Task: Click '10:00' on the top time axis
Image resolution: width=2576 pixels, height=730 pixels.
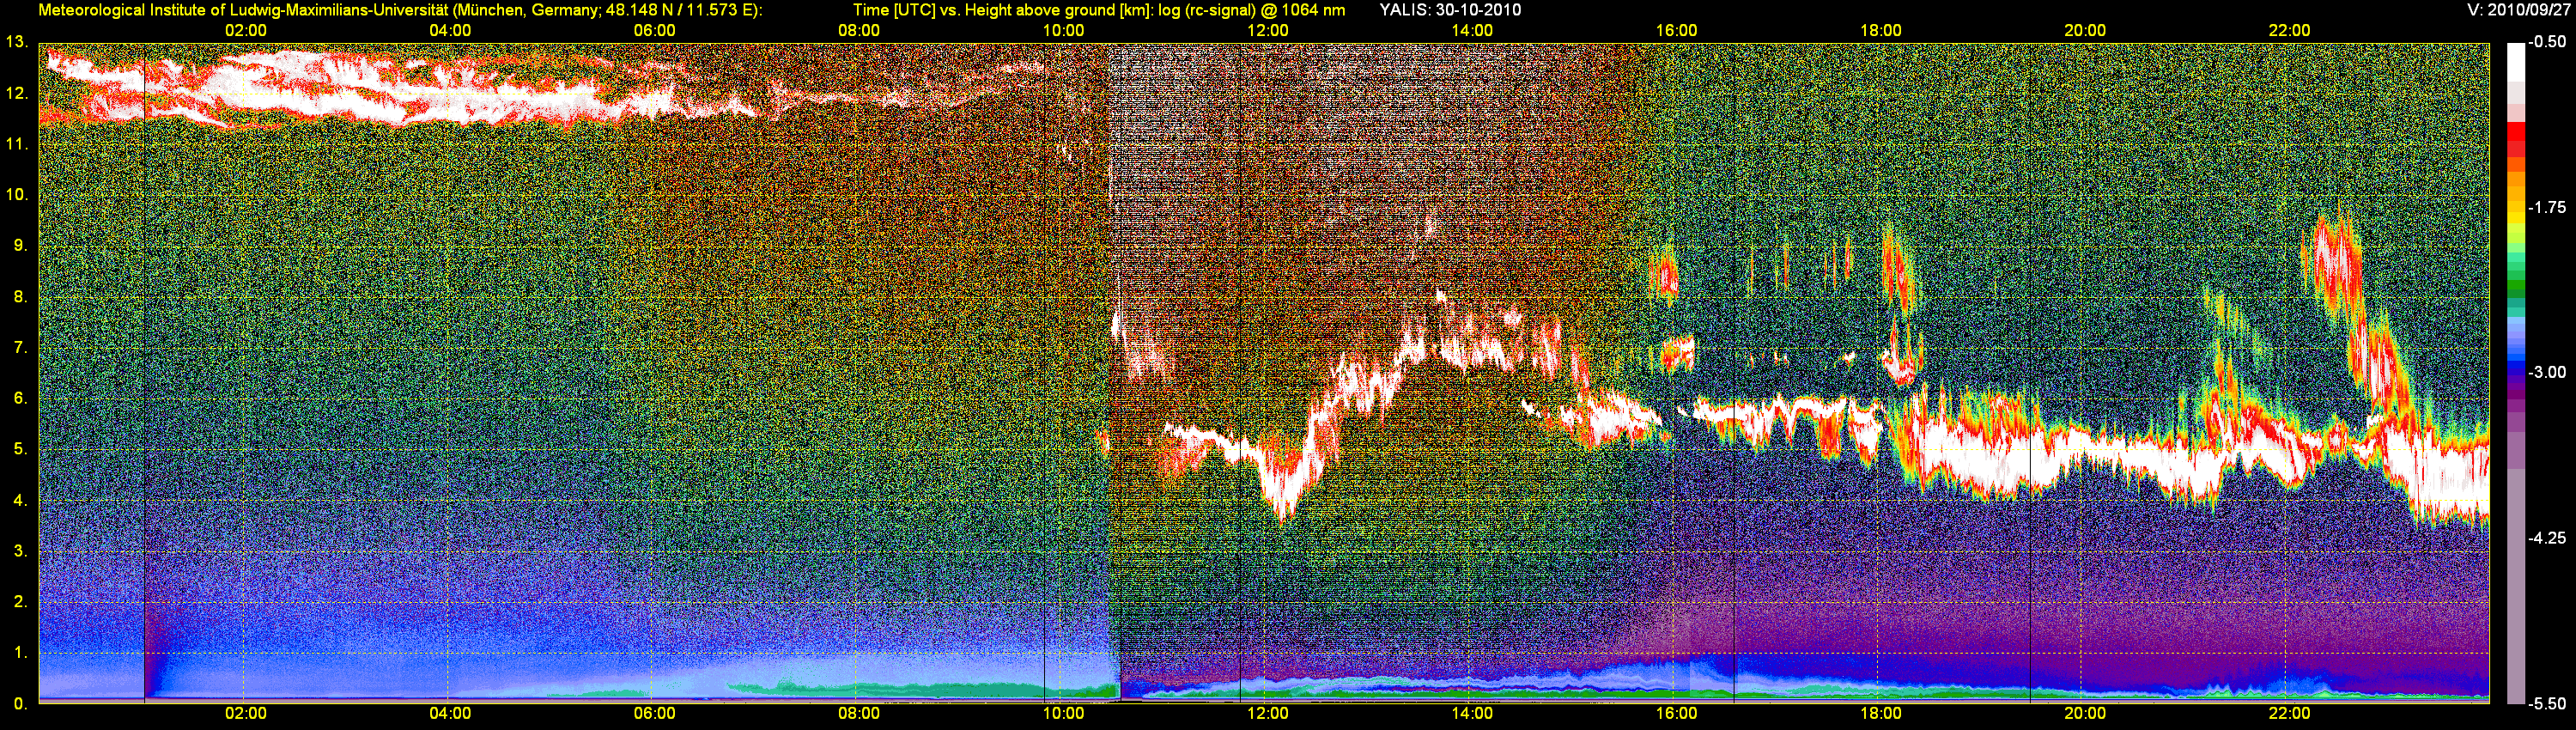Action: (1064, 30)
